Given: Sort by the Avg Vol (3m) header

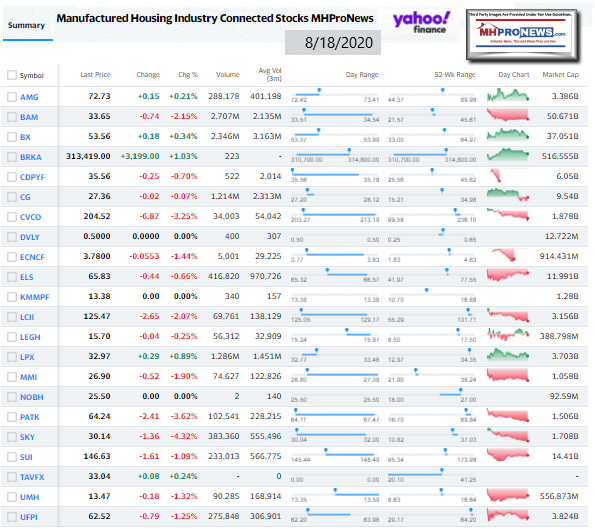Looking at the screenshot, I should [270, 75].
